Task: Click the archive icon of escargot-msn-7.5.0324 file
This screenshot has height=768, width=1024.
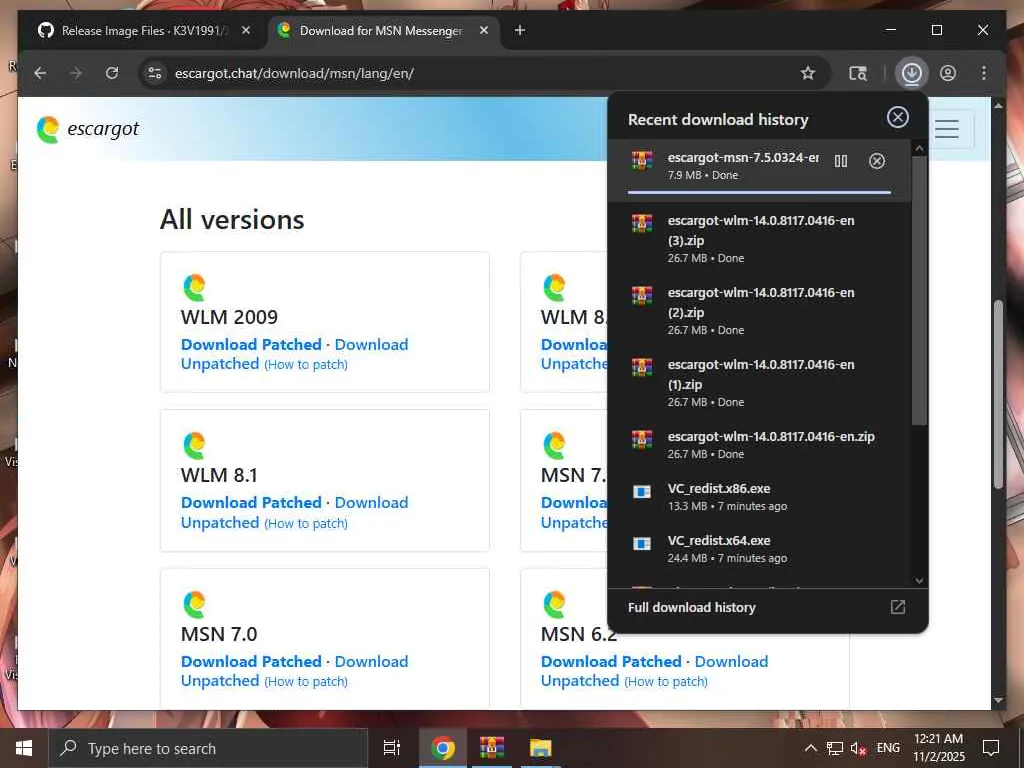Action: point(642,161)
